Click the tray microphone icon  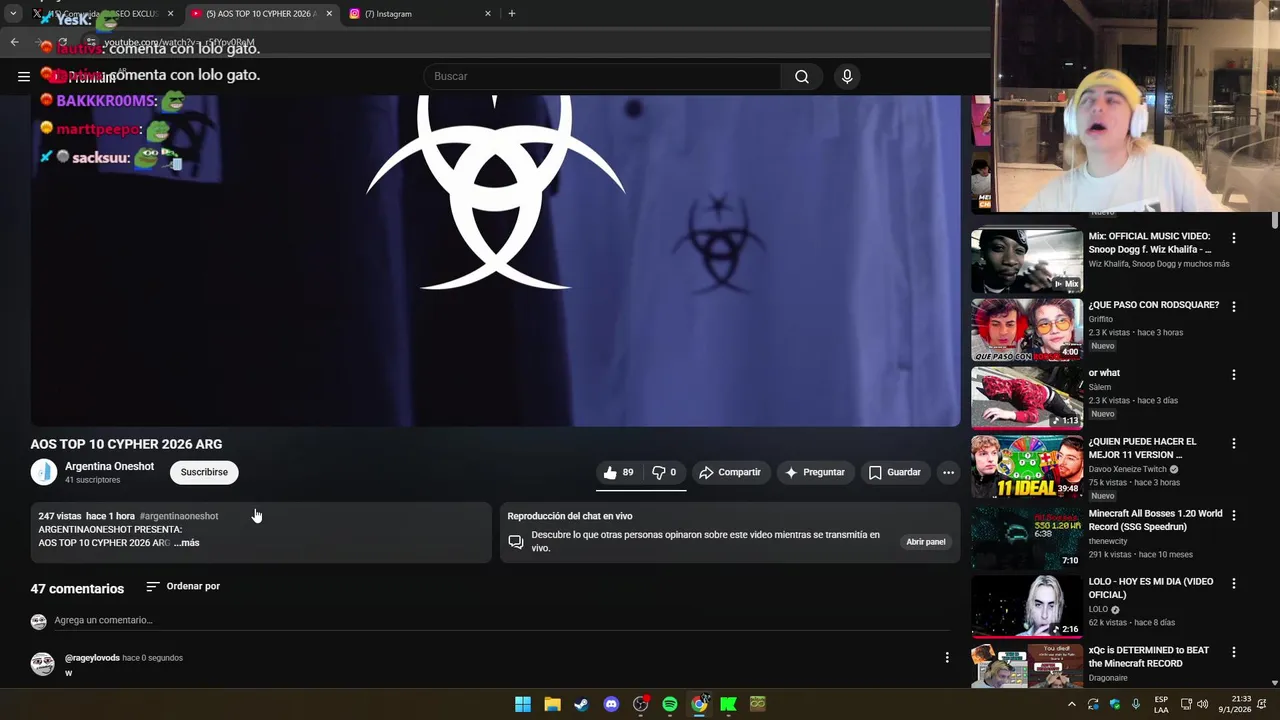click(1136, 704)
